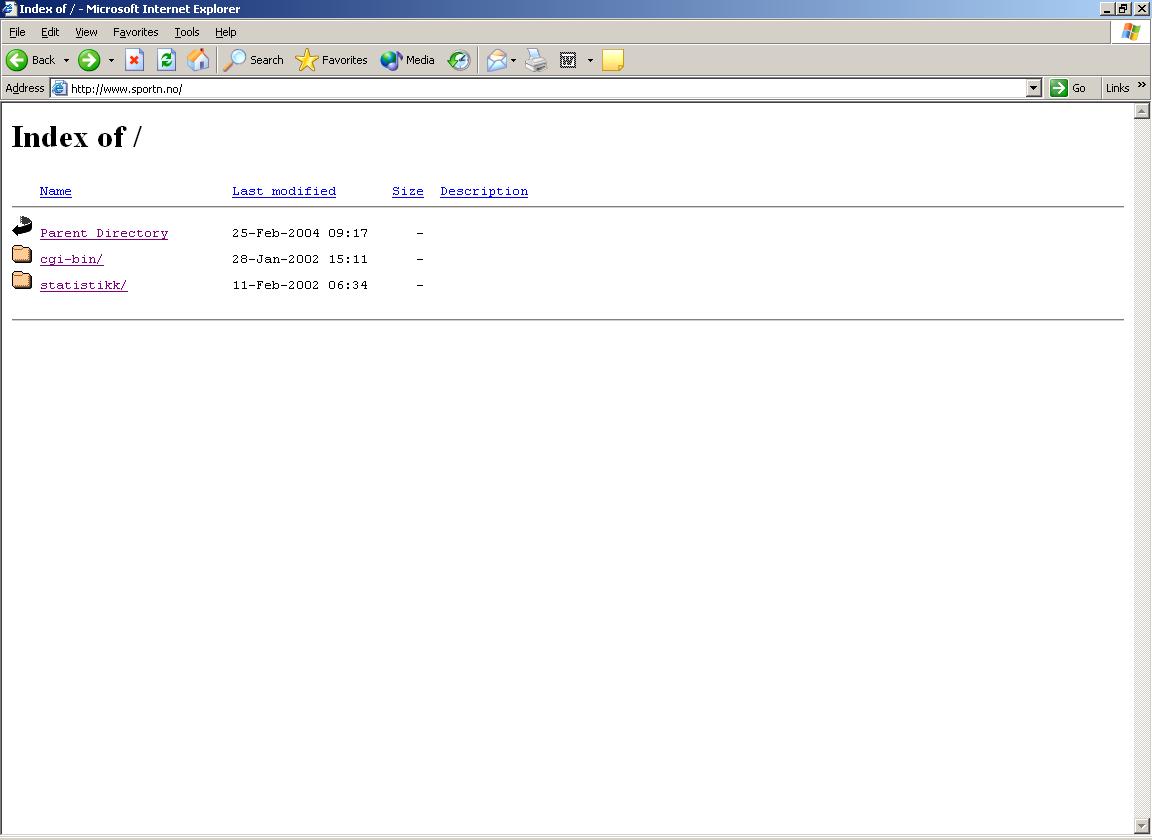Open the Forward history dropdown arrow
Image resolution: width=1152 pixels, height=840 pixels.
(111, 60)
